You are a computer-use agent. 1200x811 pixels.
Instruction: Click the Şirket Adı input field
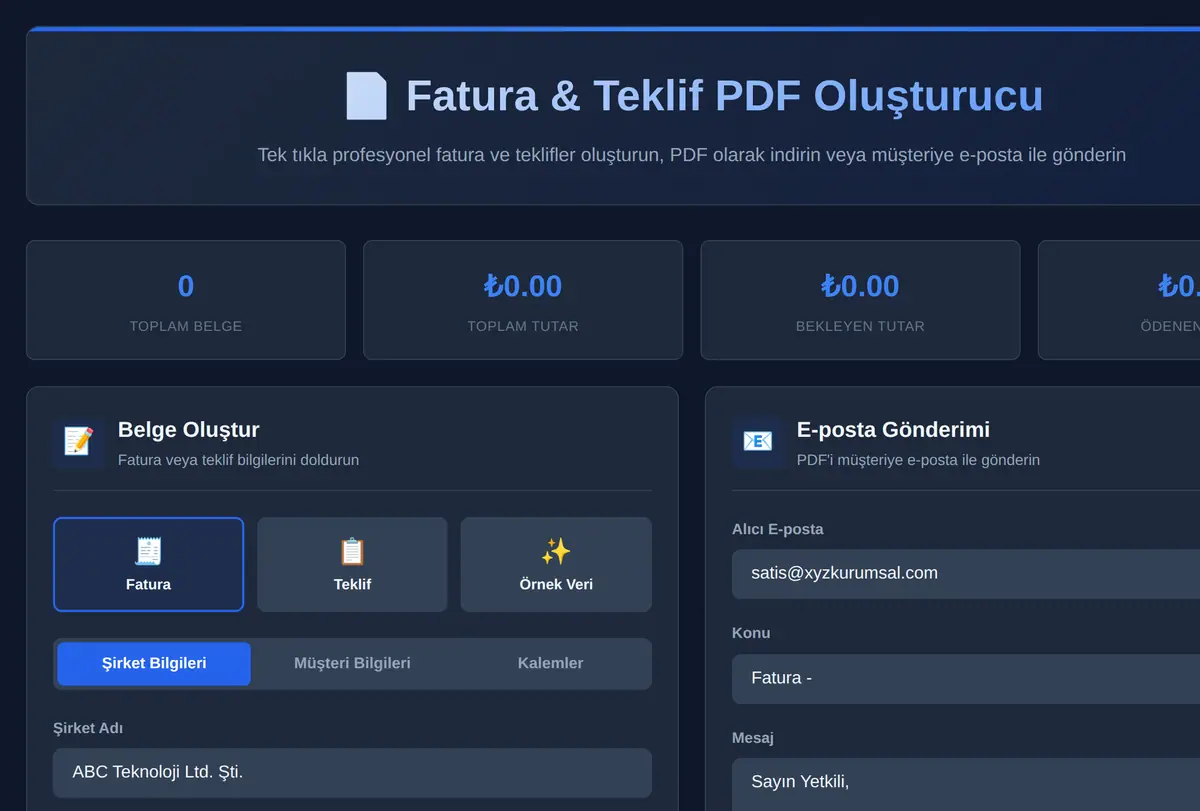click(352, 773)
